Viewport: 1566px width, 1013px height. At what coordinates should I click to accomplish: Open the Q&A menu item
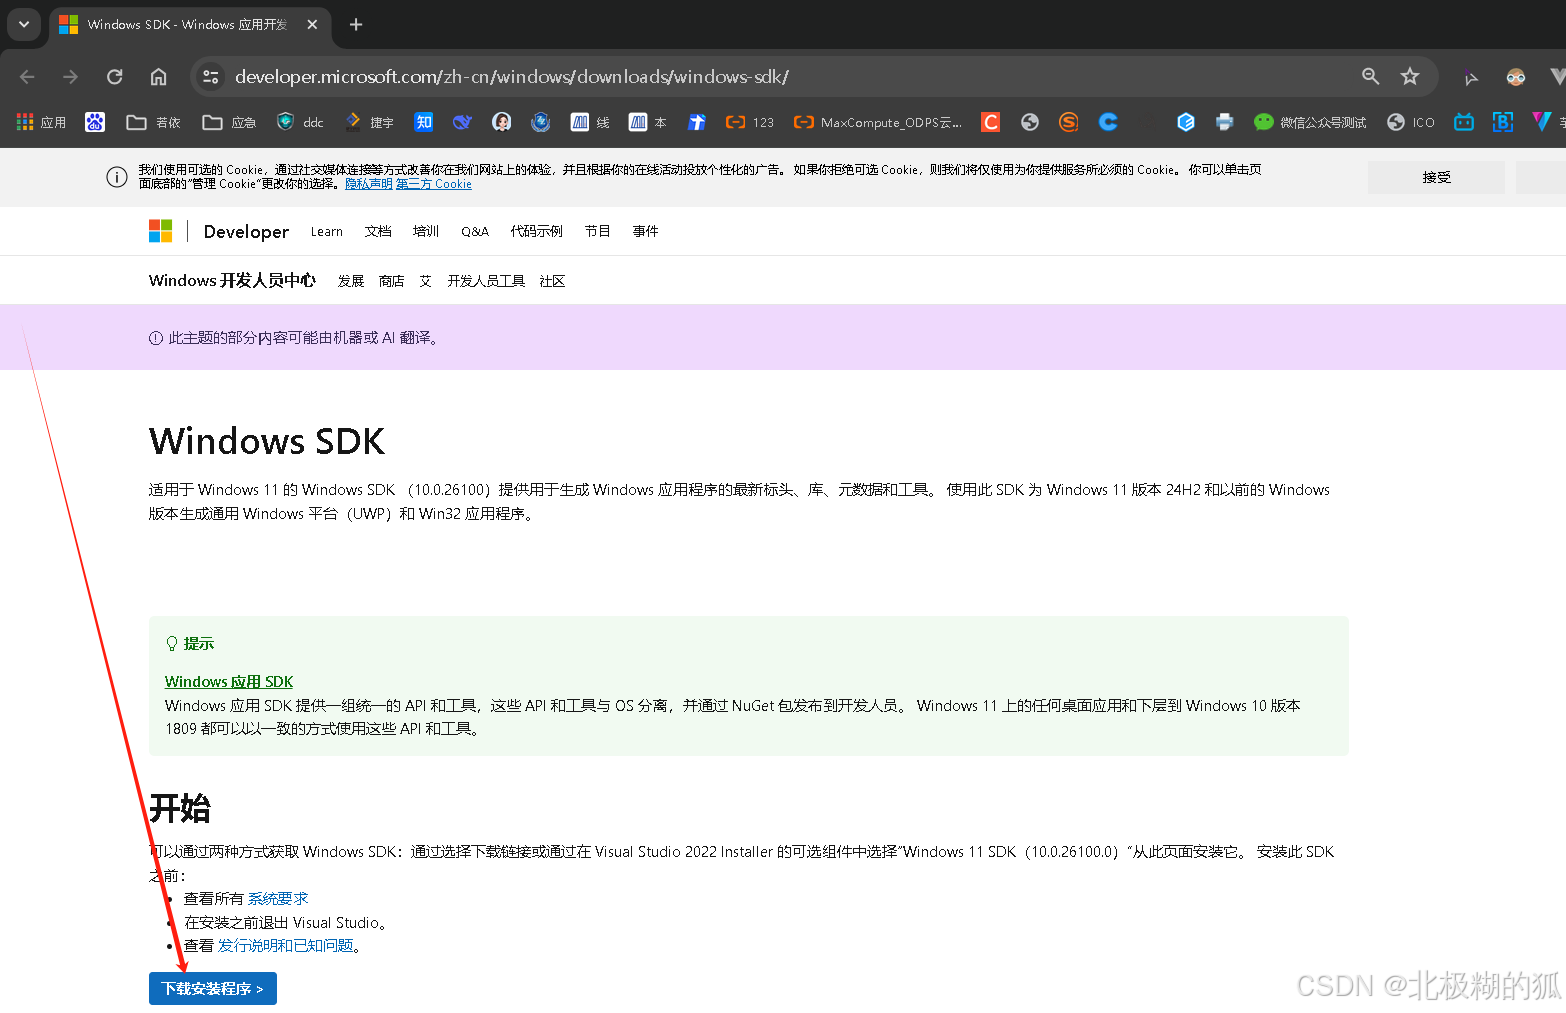475,231
